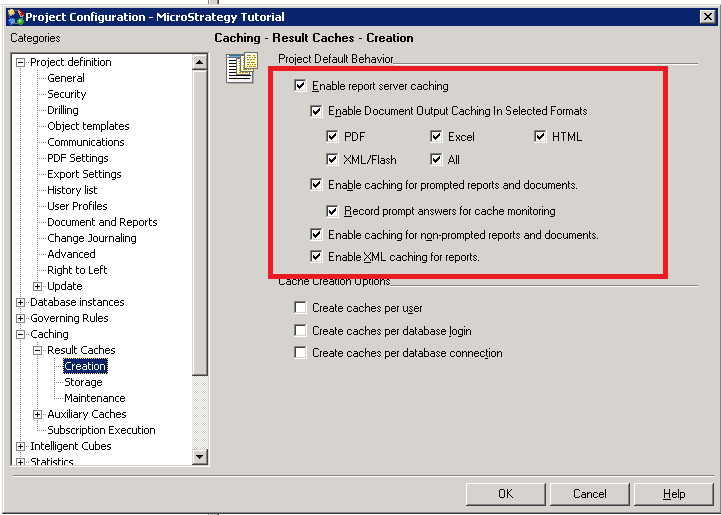Toggle the XML/Flash format checkbox
721x515 pixels.
(x=332, y=160)
